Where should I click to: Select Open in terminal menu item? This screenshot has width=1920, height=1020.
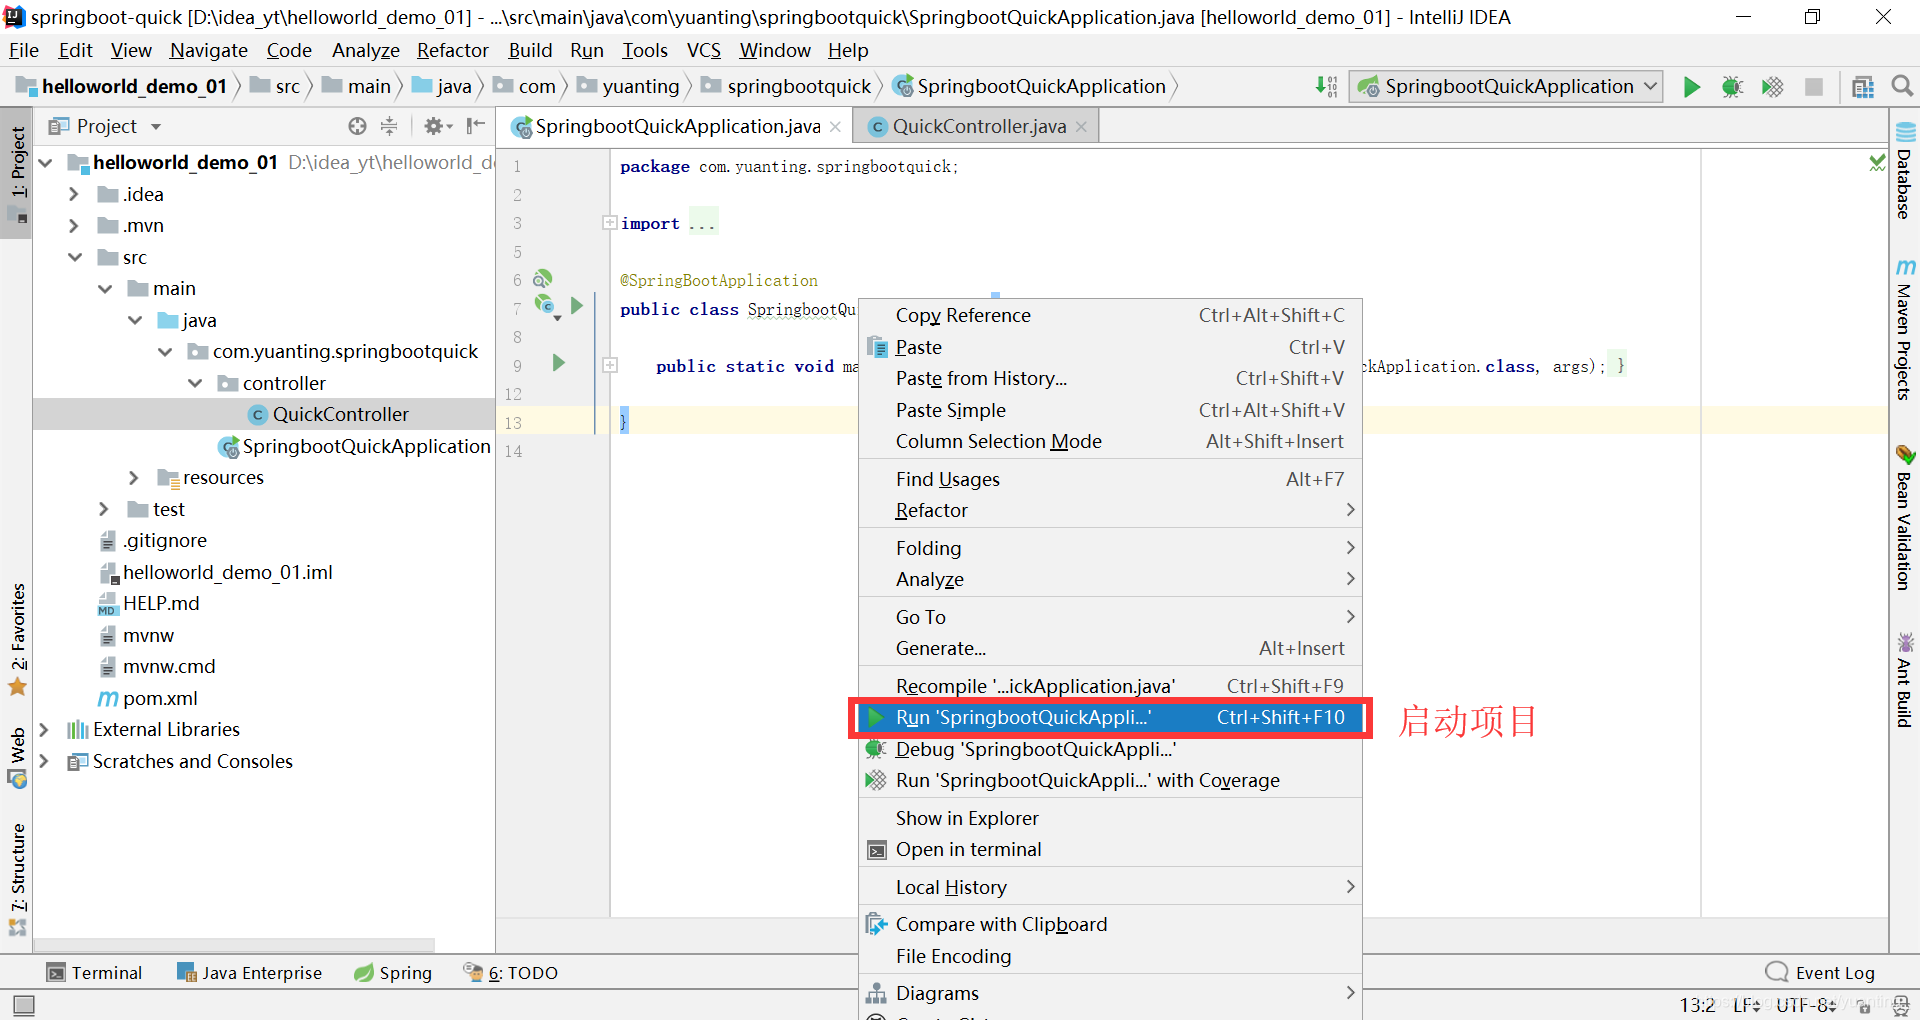tap(1110, 849)
